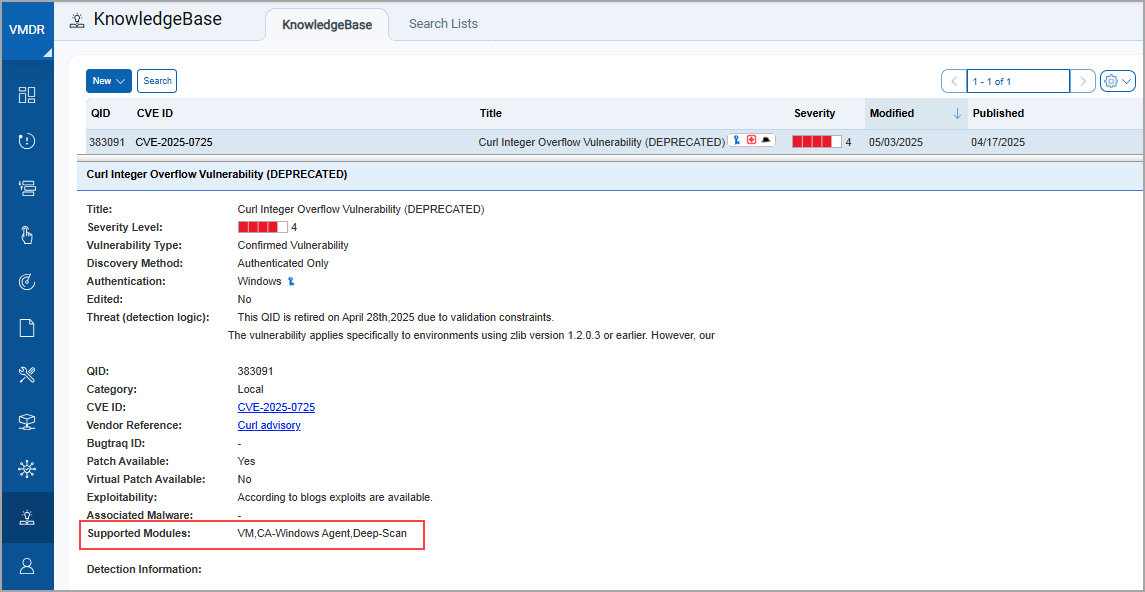This screenshot has height=592, width=1145.
Task: Sort by the Severity column header
Action: (x=815, y=113)
